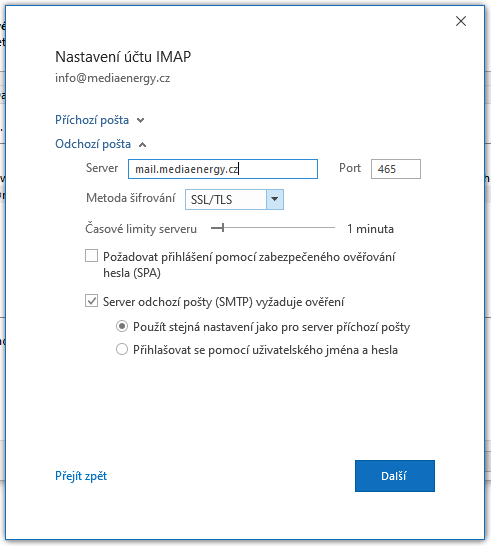This screenshot has height=546, width=491.
Task: Close the IMAP account settings dialog
Action: (461, 21)
